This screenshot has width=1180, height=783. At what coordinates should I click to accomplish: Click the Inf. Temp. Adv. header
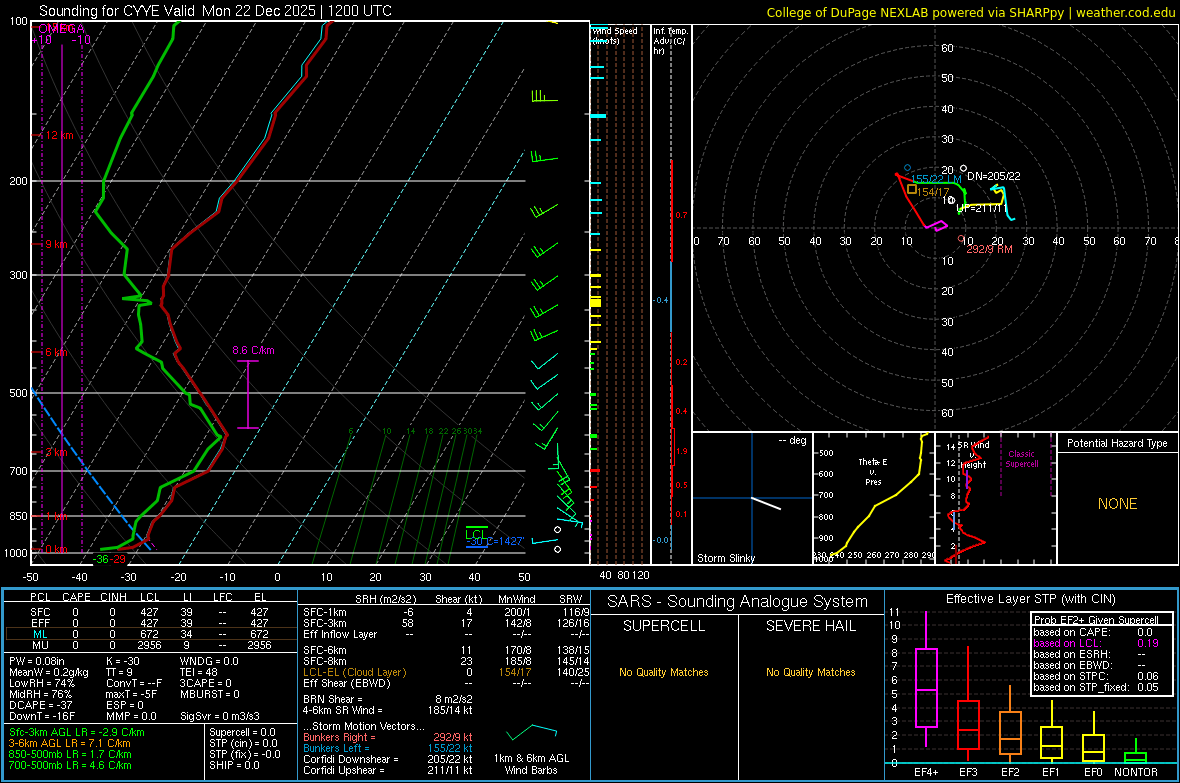pos(669,41)
